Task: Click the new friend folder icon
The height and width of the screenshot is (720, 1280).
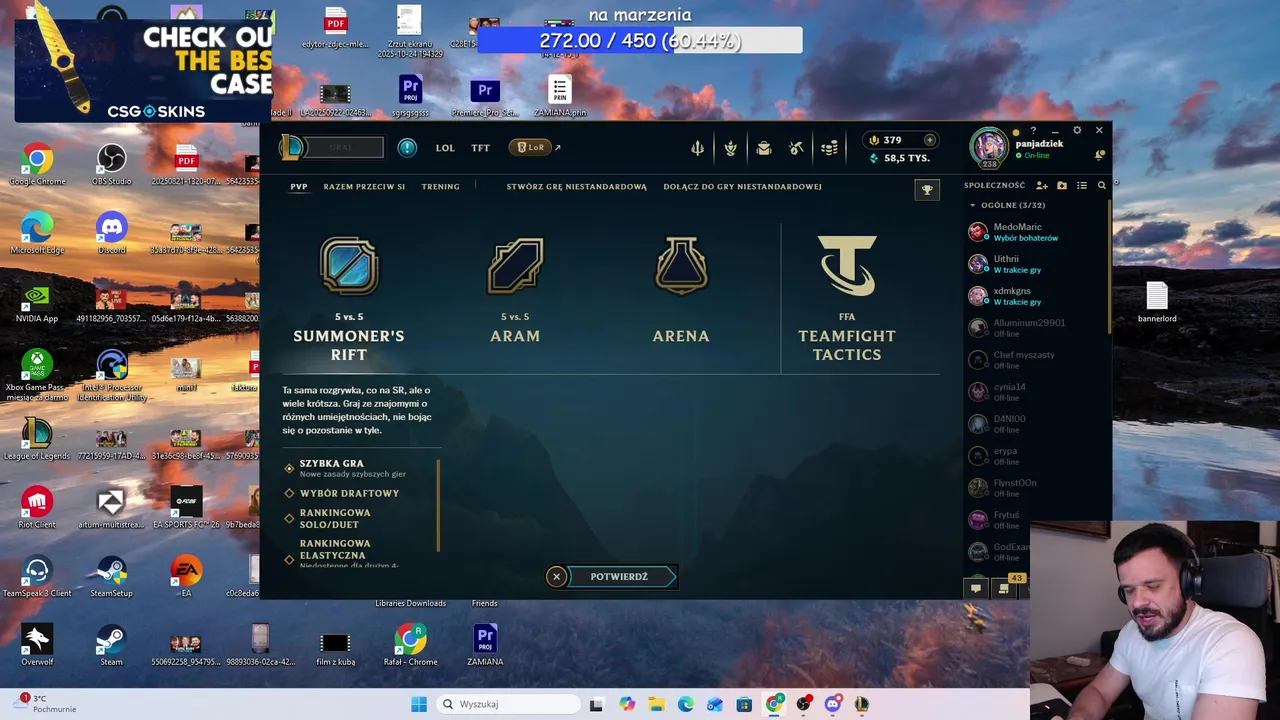Action: [x=1062, y=185]
